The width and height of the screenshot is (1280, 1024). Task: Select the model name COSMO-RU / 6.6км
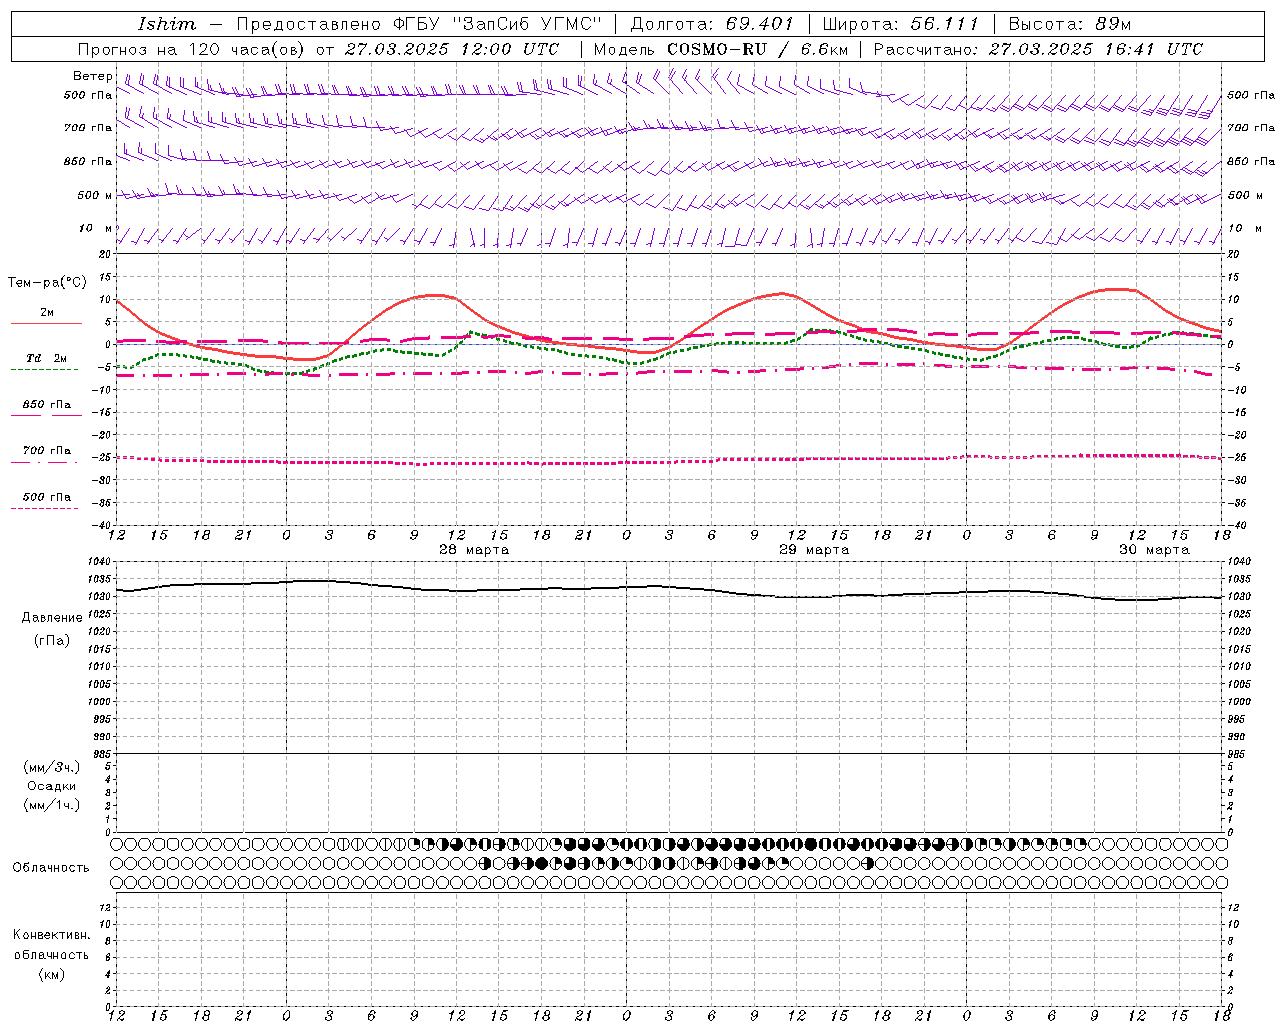[x=758, y=49]
